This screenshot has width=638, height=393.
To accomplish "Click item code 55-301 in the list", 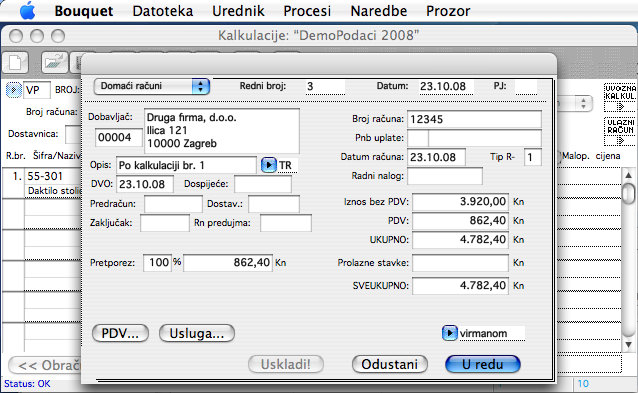I will (45, 176).
